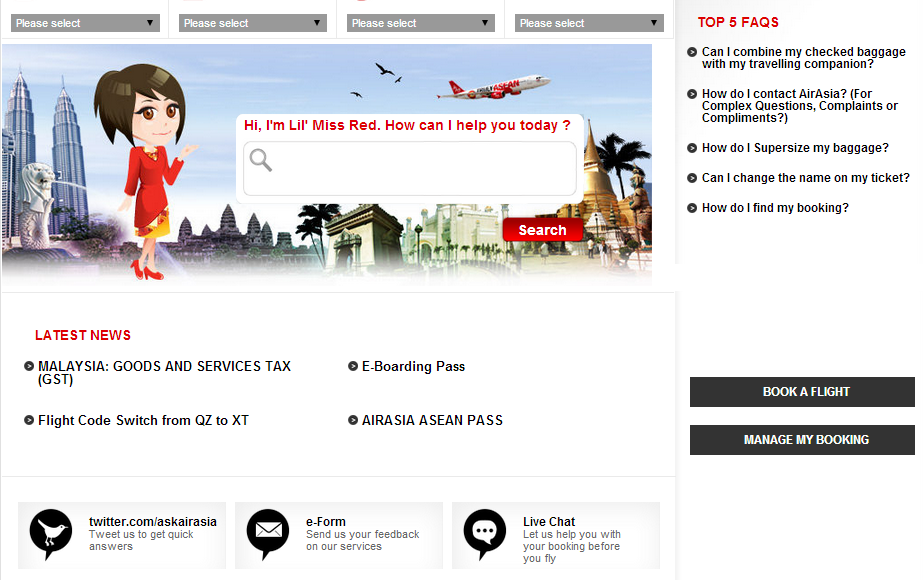Screen dimensions: 924x580
Task: Click the magnifying glass icon in search box
Action: (x=260, y=160)
